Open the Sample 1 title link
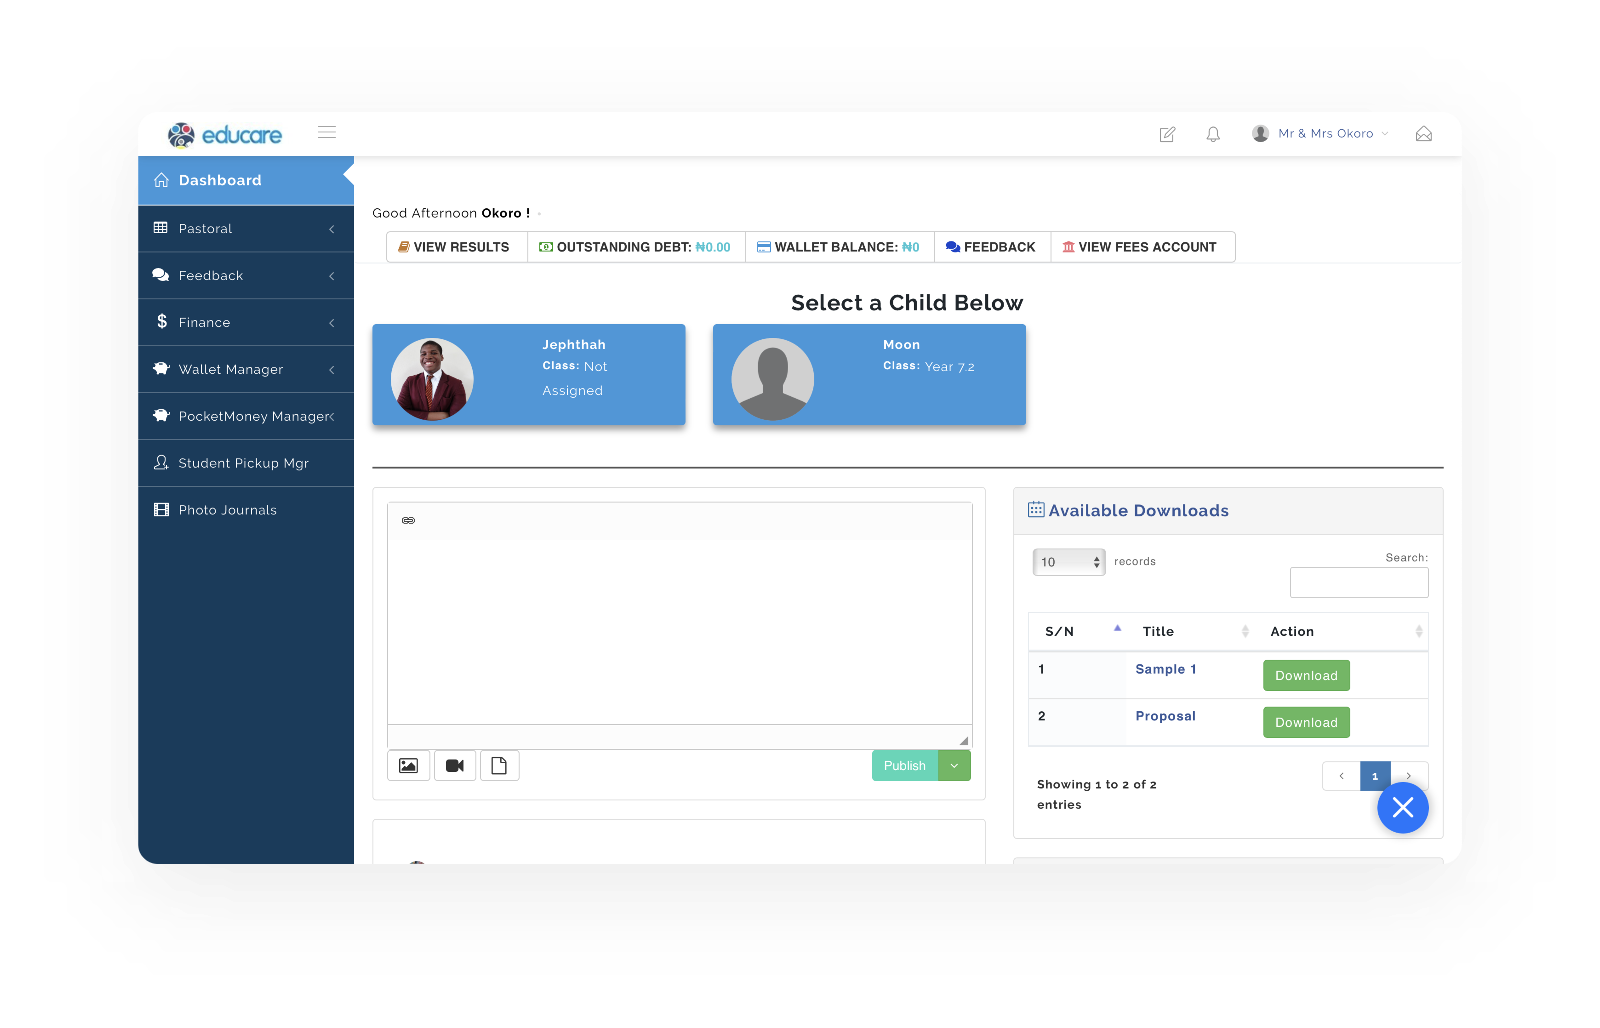Image resolution: width=1600 pixels, height=1028 pixels. (1165, 670)
